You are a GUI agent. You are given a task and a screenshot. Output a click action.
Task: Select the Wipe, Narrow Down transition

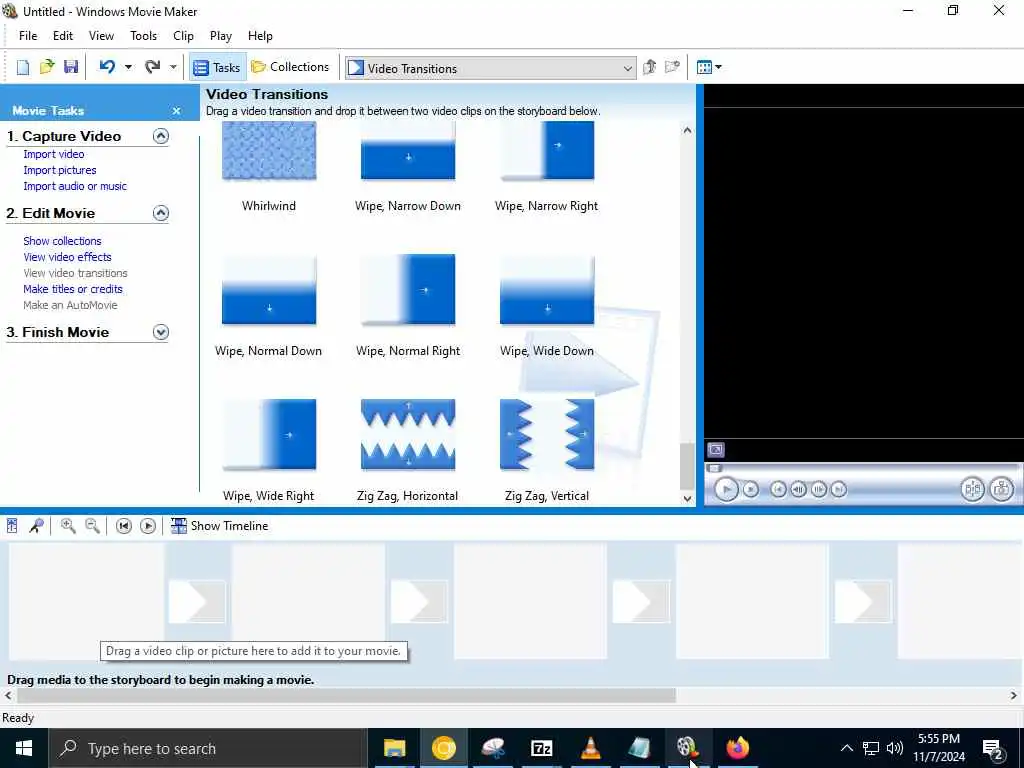point(408,150)
